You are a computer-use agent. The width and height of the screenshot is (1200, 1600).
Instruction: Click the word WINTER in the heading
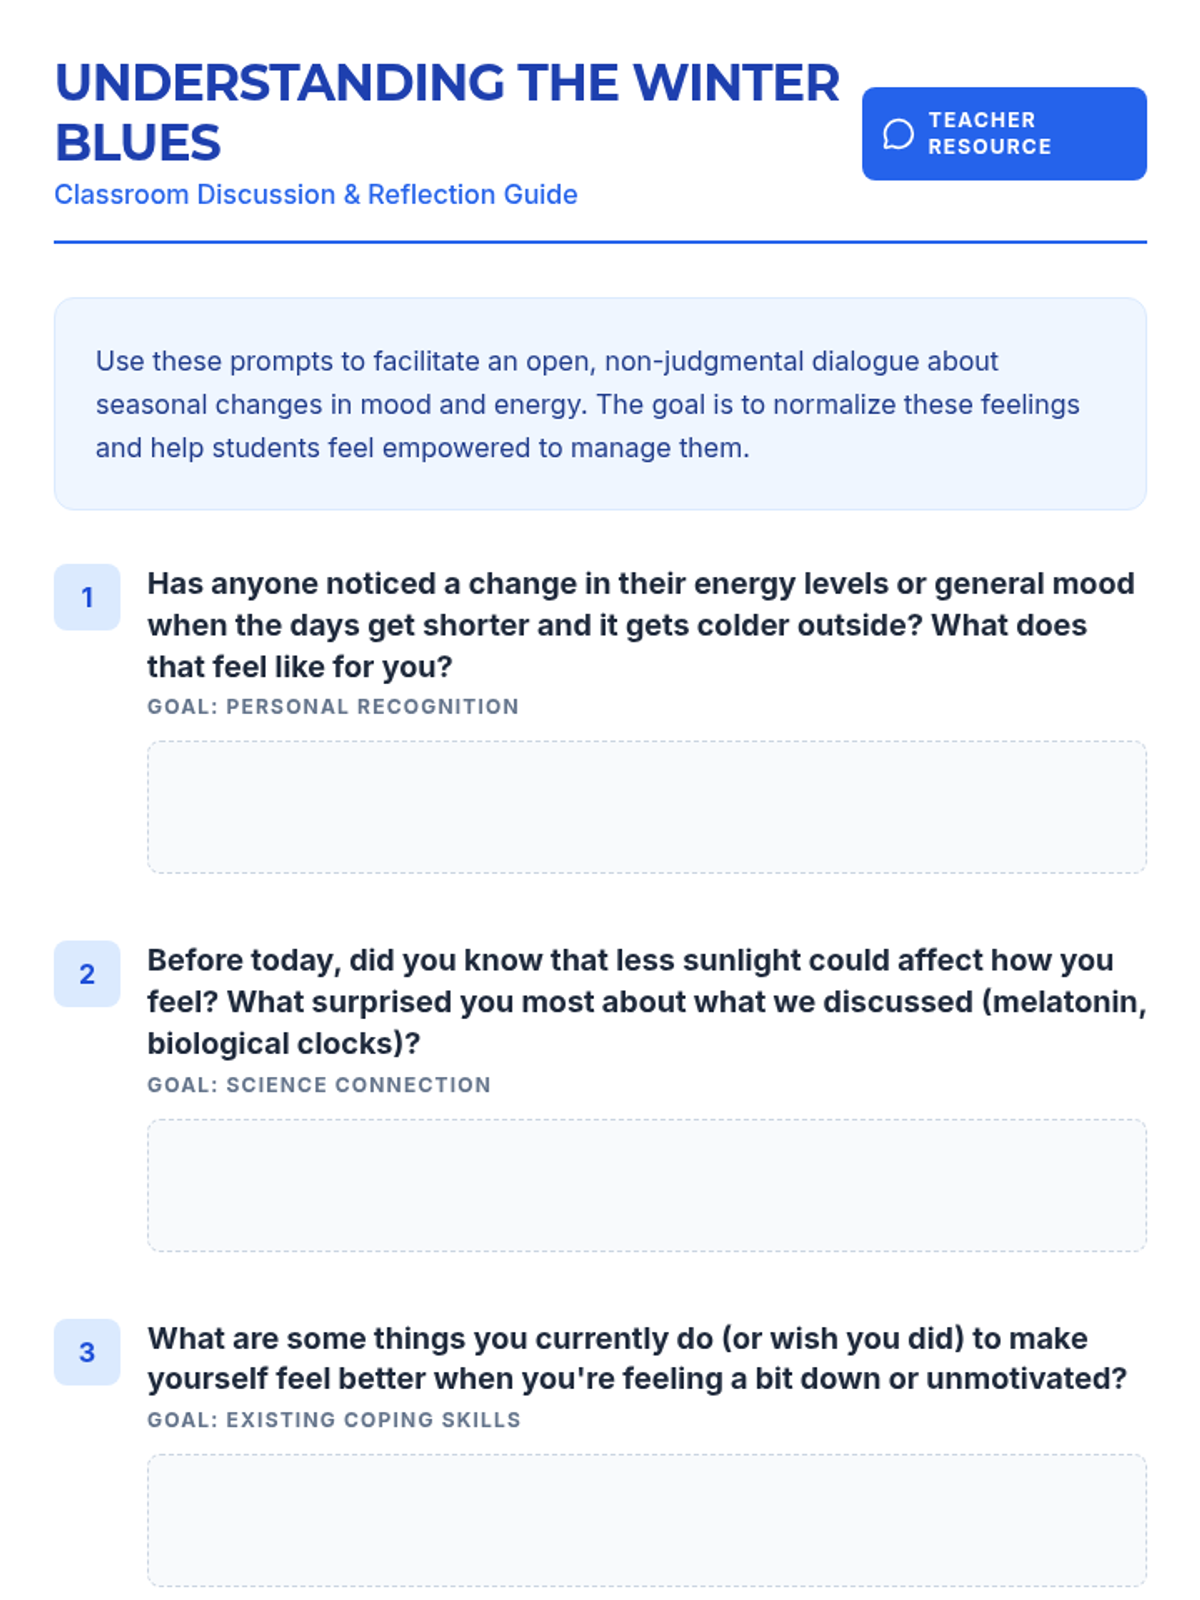pos(736,83)
